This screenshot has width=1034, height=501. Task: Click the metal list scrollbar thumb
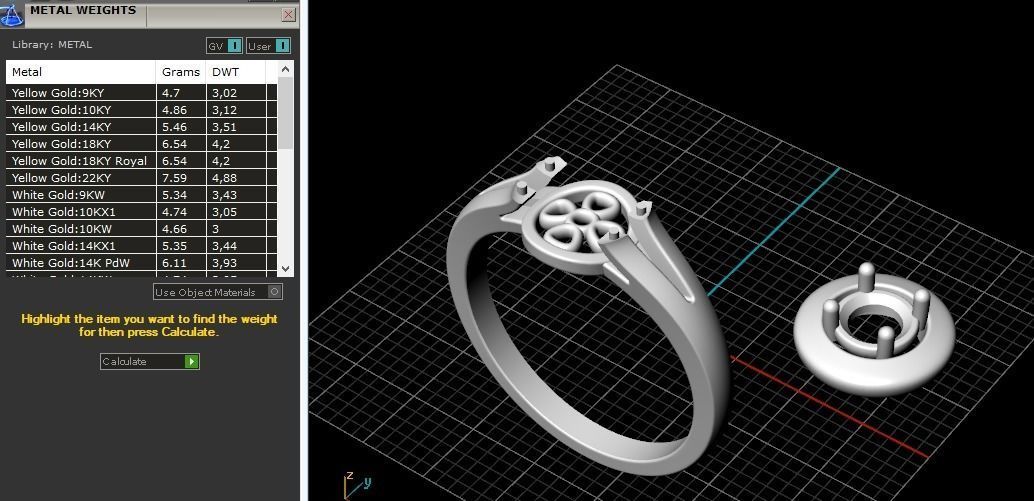[x=286, y=113]
